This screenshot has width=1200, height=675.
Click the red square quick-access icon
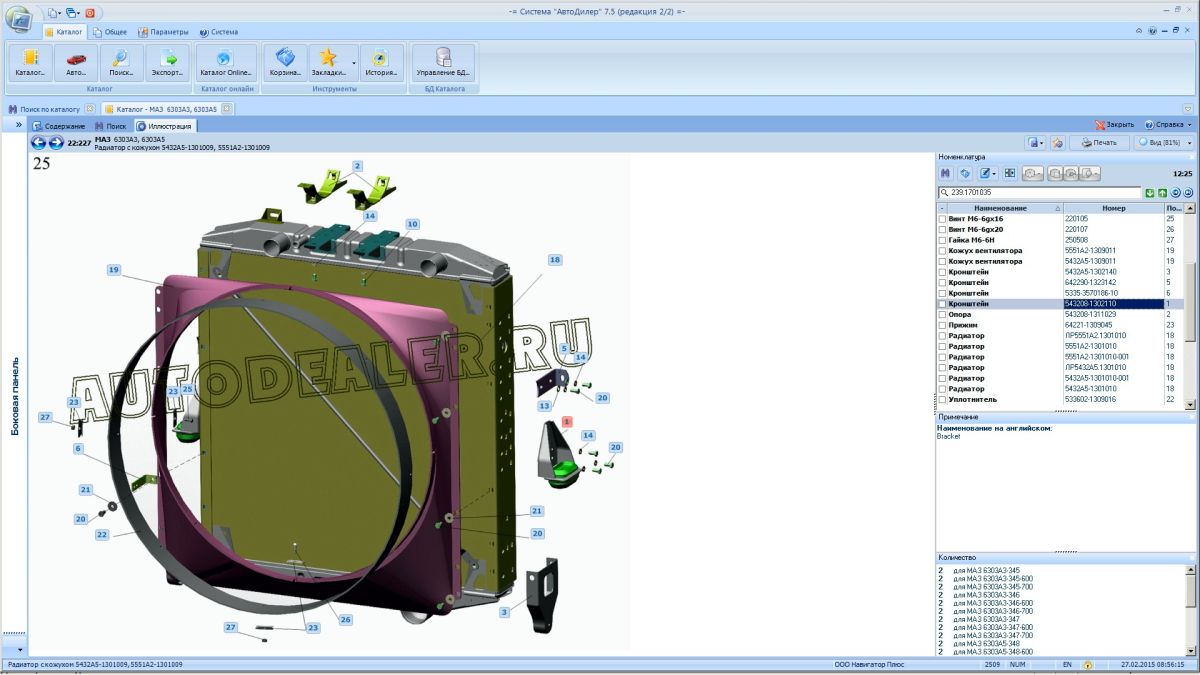click(90, 13)
